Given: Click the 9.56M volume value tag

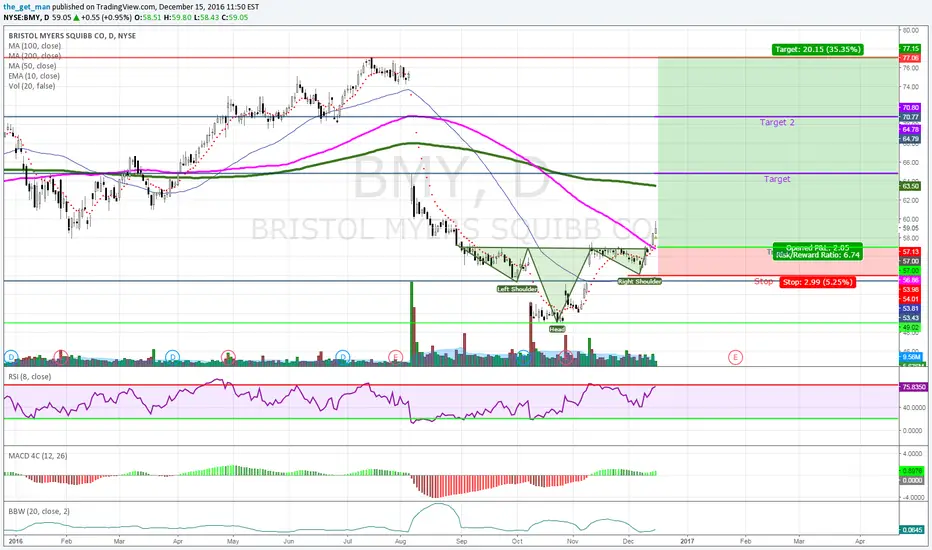Looking at the screenshot, I should [911, 357].
